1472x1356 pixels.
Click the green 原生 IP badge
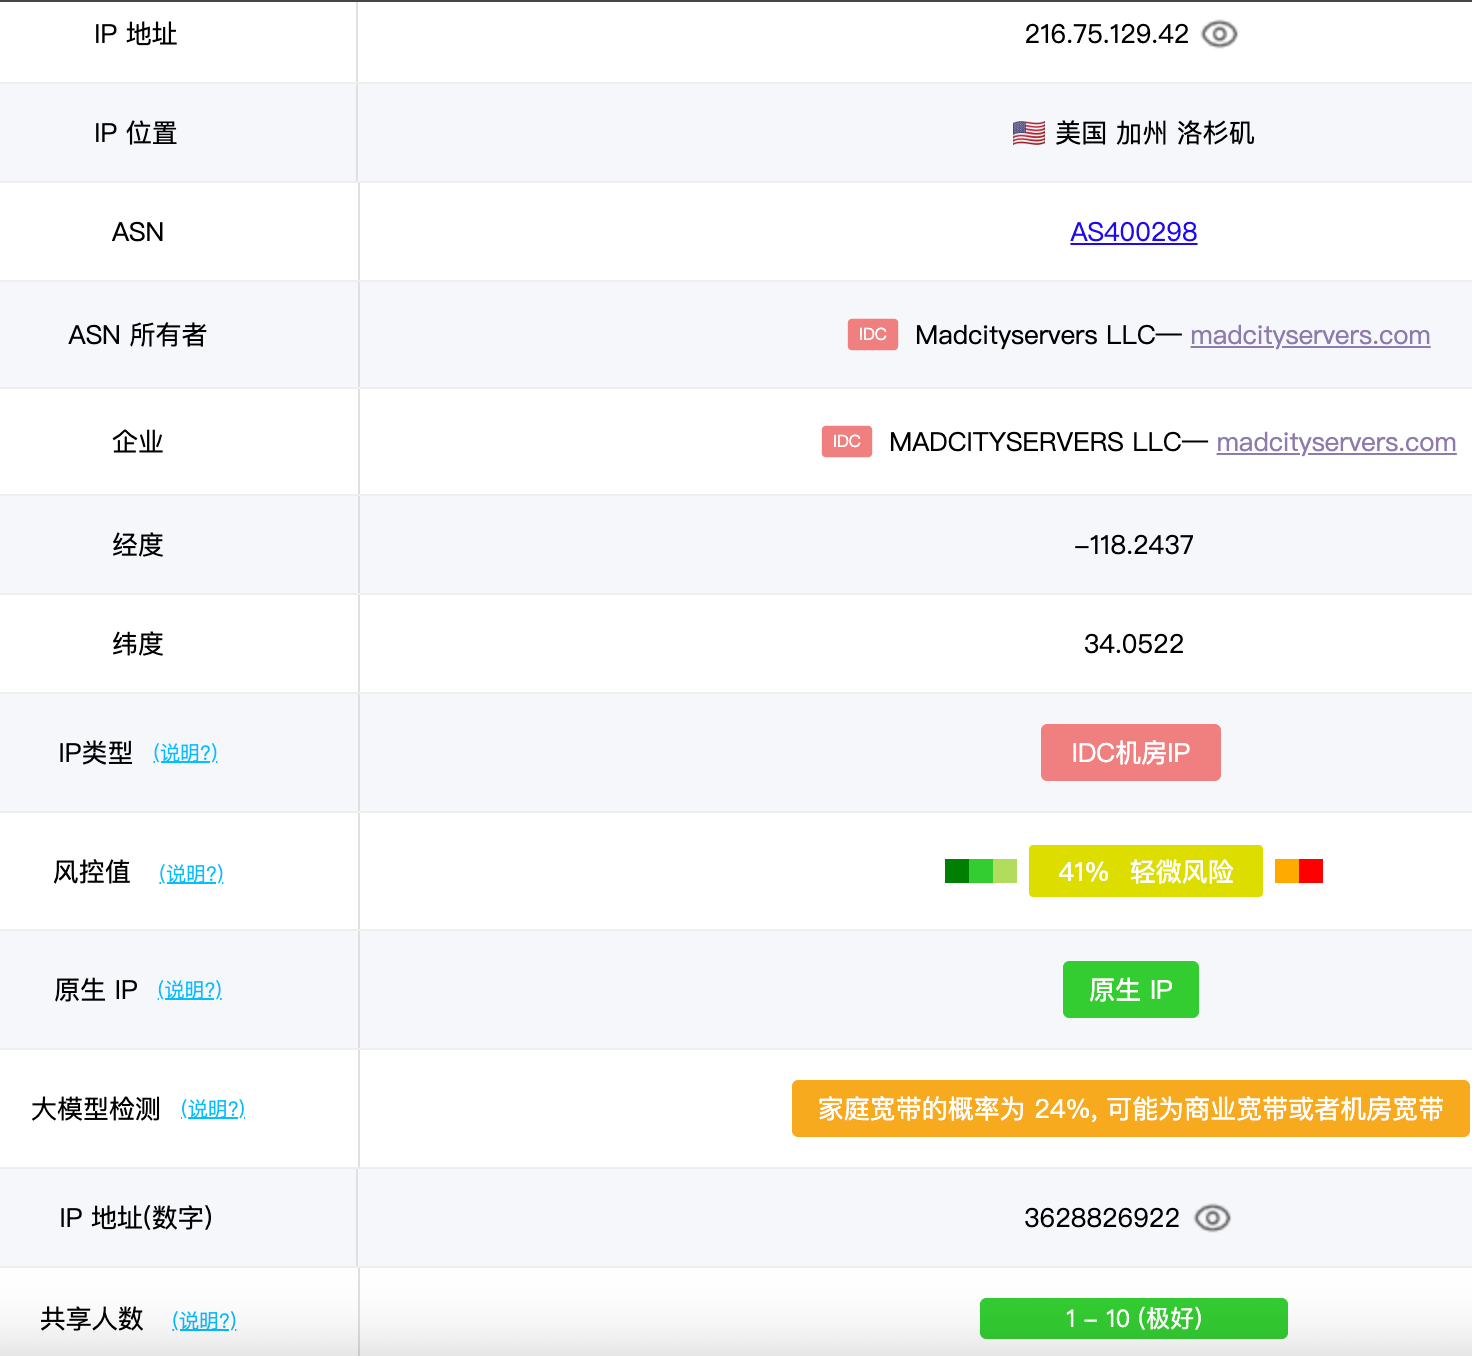point(1130,990)
